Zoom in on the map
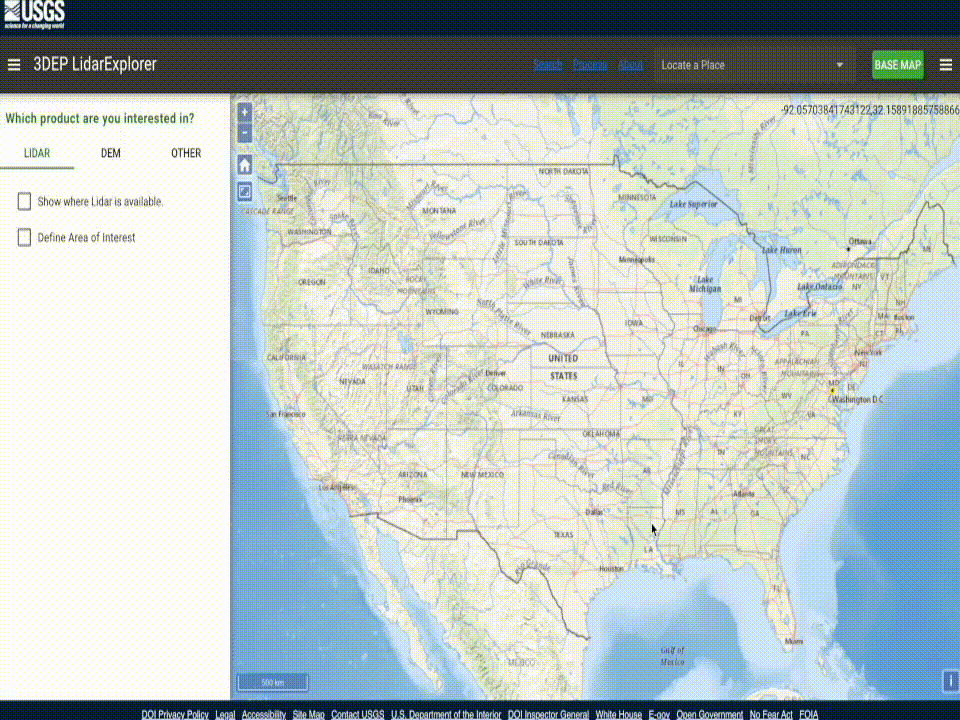Viewport: 960px width, 720px height. click(245, 112)
